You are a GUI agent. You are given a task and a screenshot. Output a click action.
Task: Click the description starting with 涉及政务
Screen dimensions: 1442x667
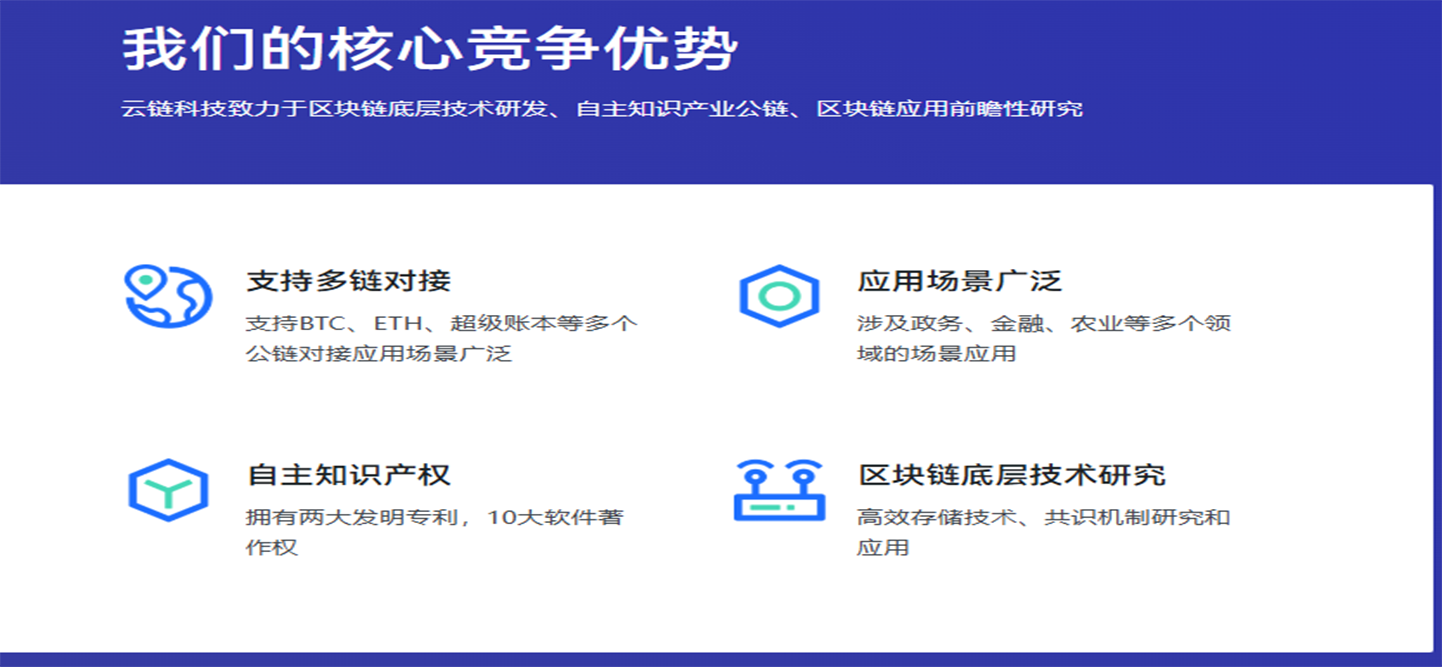(x=1044, y=338)
